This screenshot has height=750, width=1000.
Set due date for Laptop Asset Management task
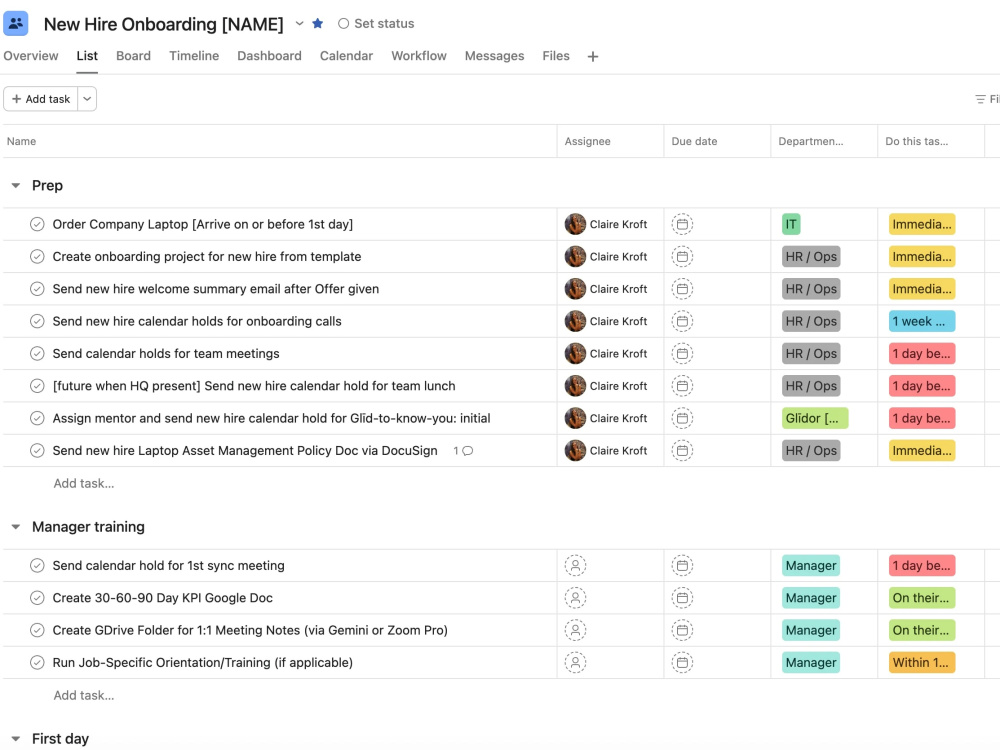682,450
